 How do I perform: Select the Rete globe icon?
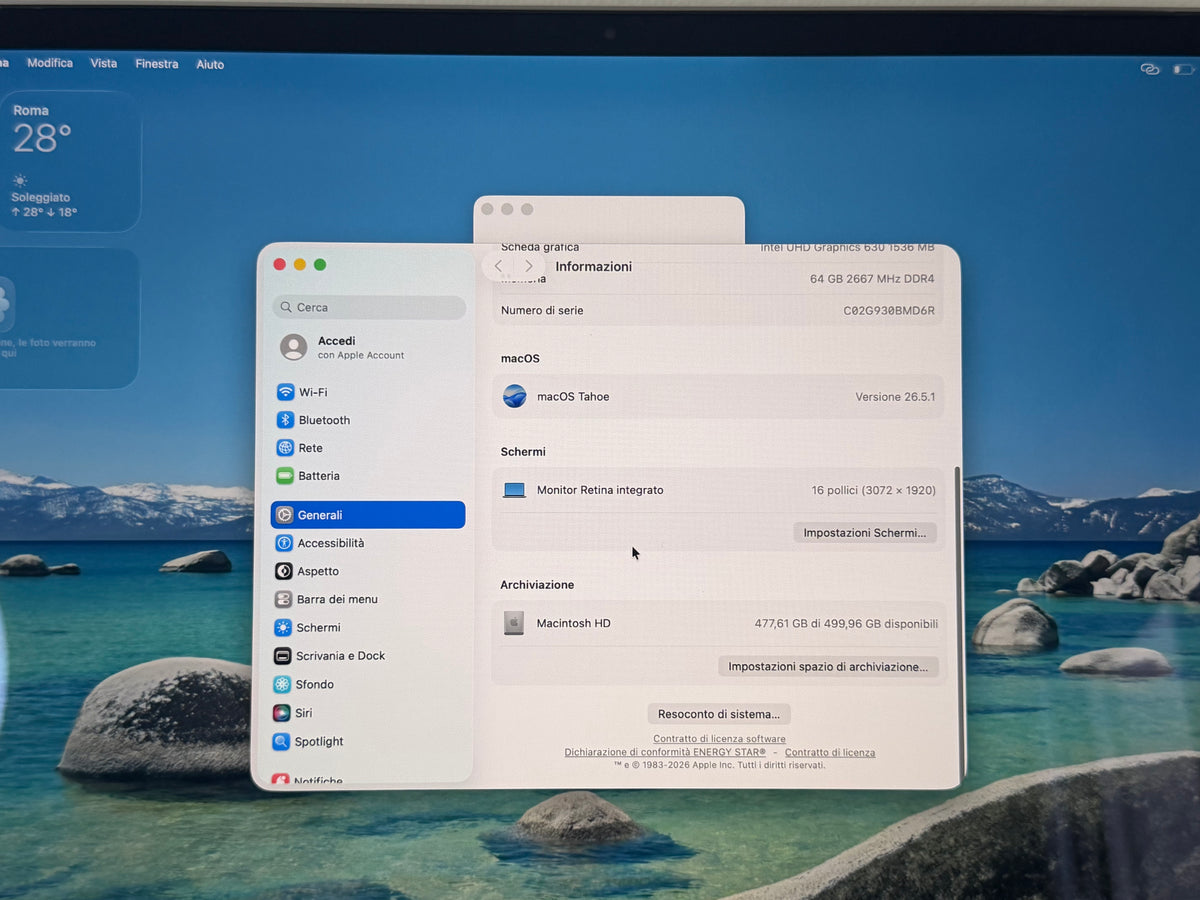click(x=285, y=448)
